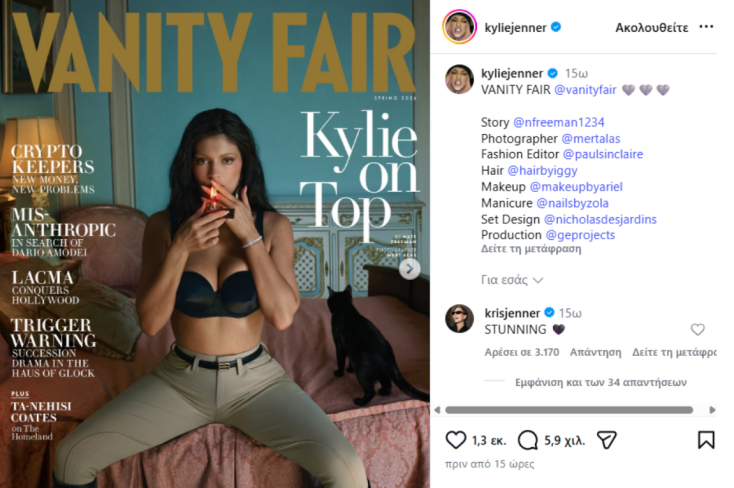Screen dimensions: 734x488
Task: Save post with bookmark icon
Action: tap(706, 440)
